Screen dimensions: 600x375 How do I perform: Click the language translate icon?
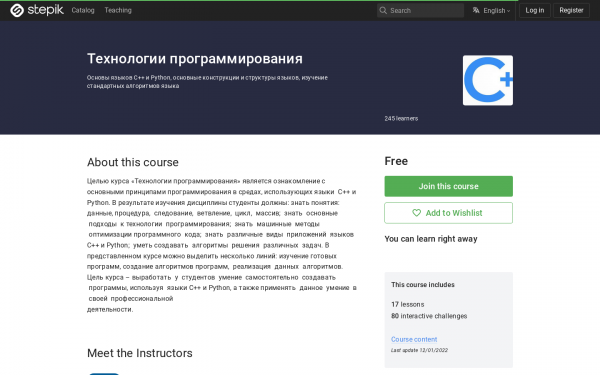(x=476, y=10)
